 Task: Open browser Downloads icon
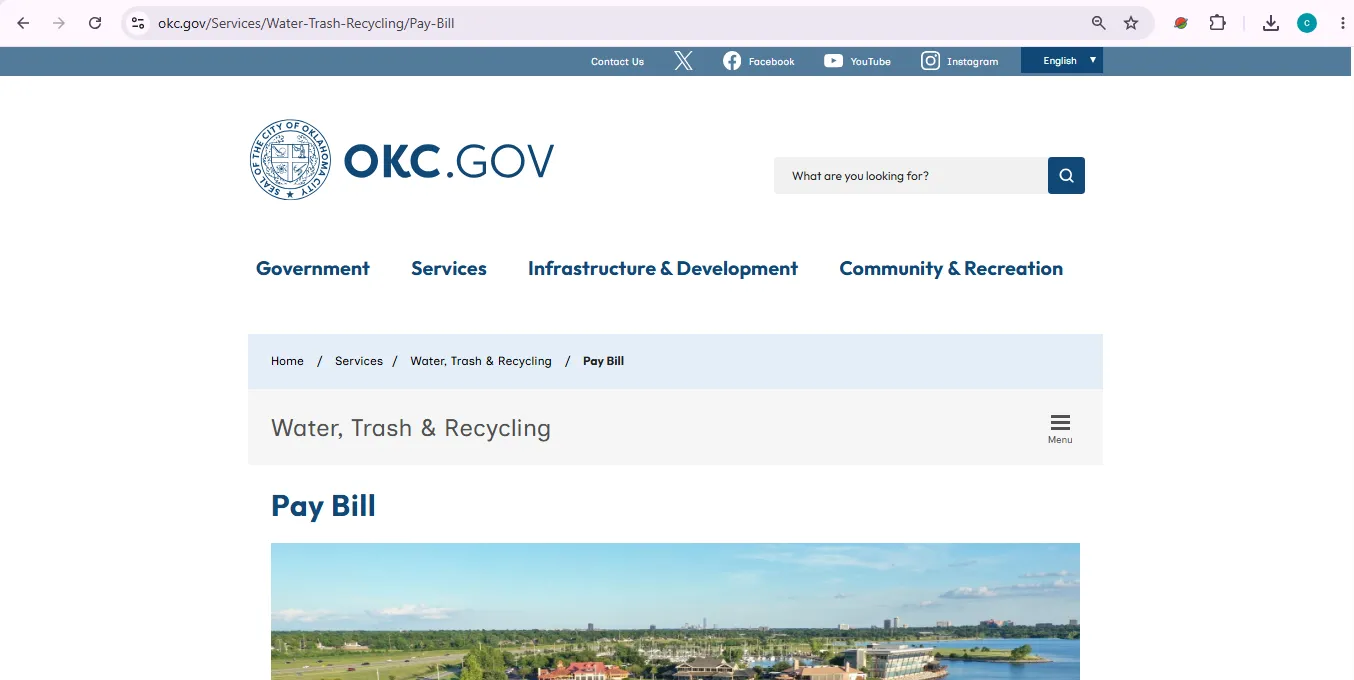coord(1271,23)
